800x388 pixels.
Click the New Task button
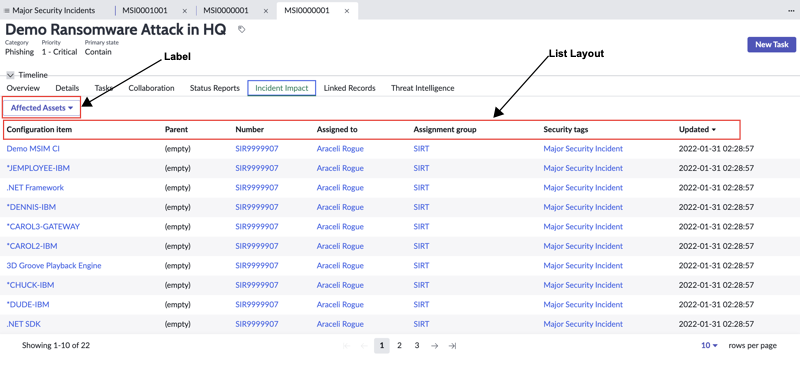(771, 44)
